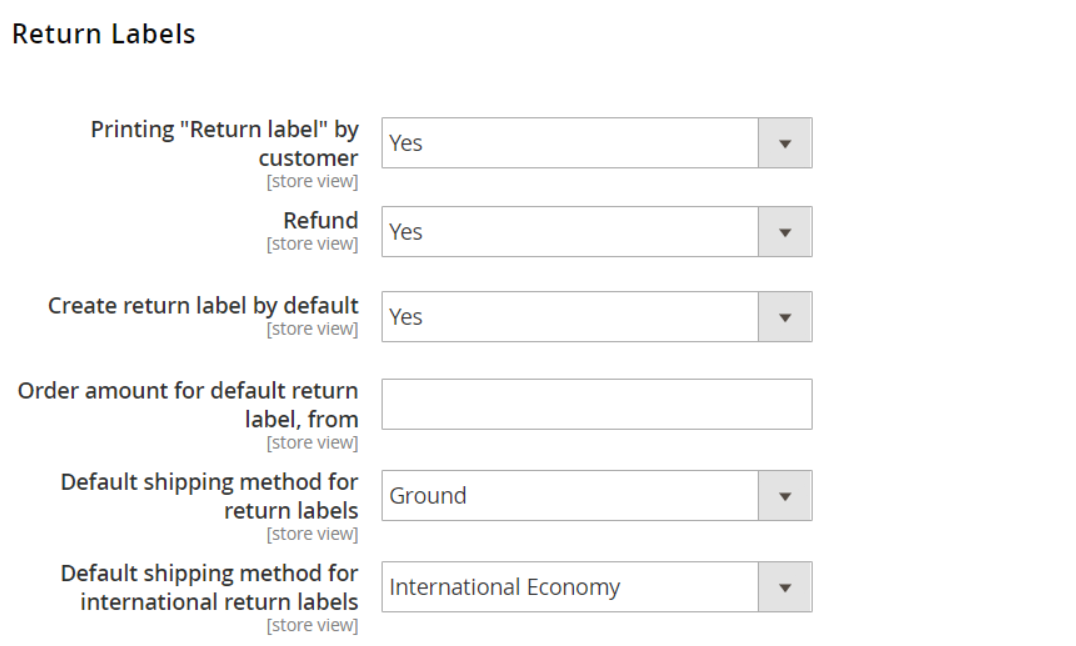Open the dropdown showing International Economy
The width and height of the screenshot is (1076, 646).
click(x=597, y=587)
